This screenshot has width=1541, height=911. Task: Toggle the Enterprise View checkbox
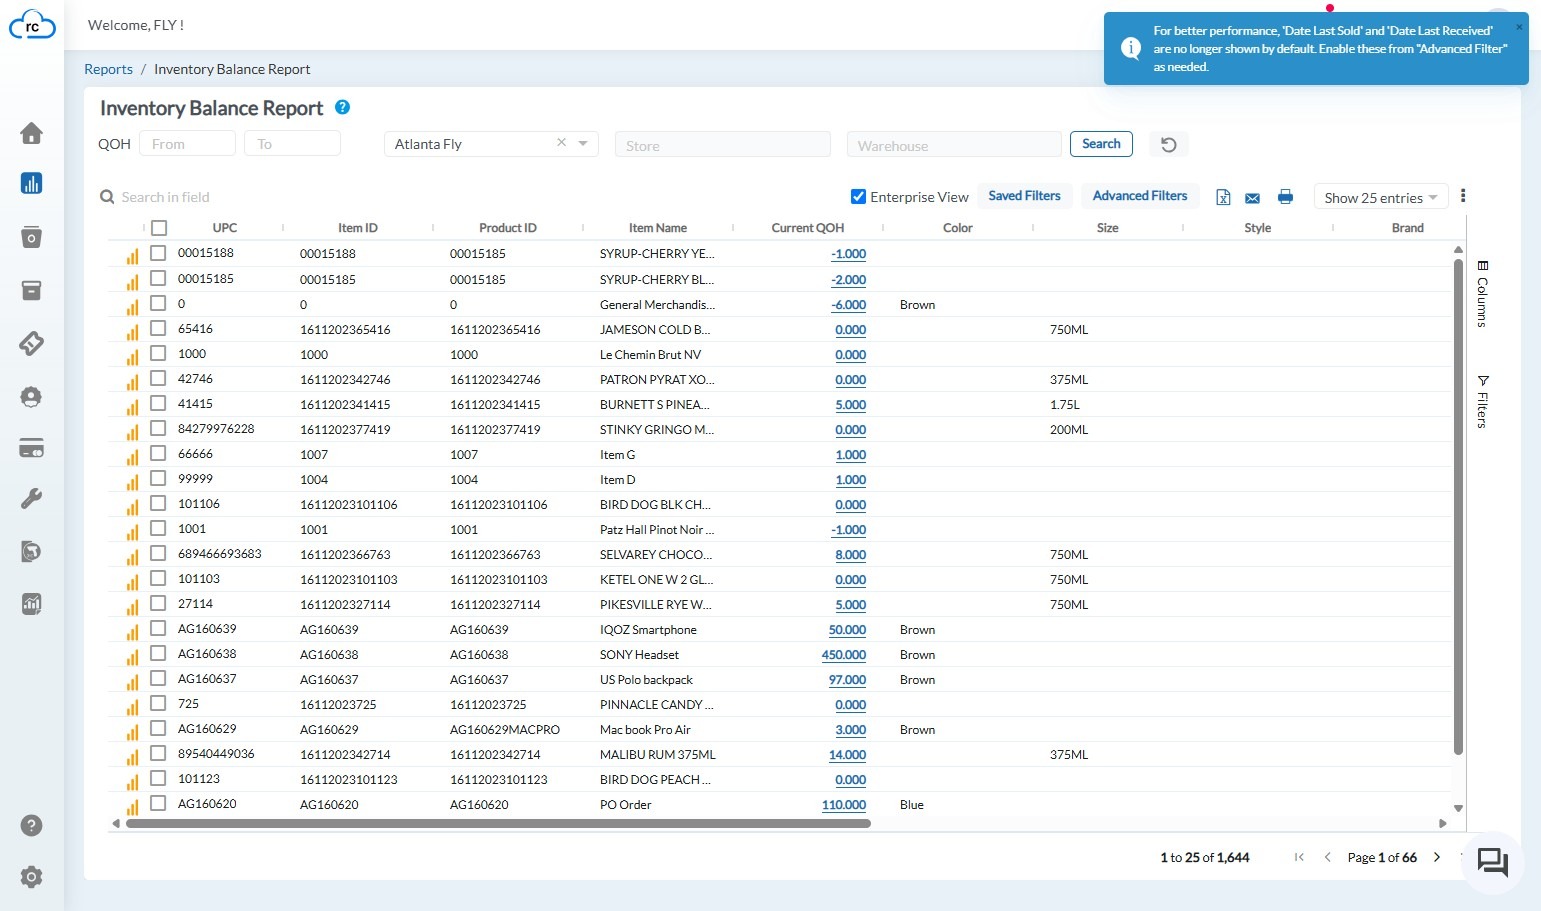(x=858, y=196)
